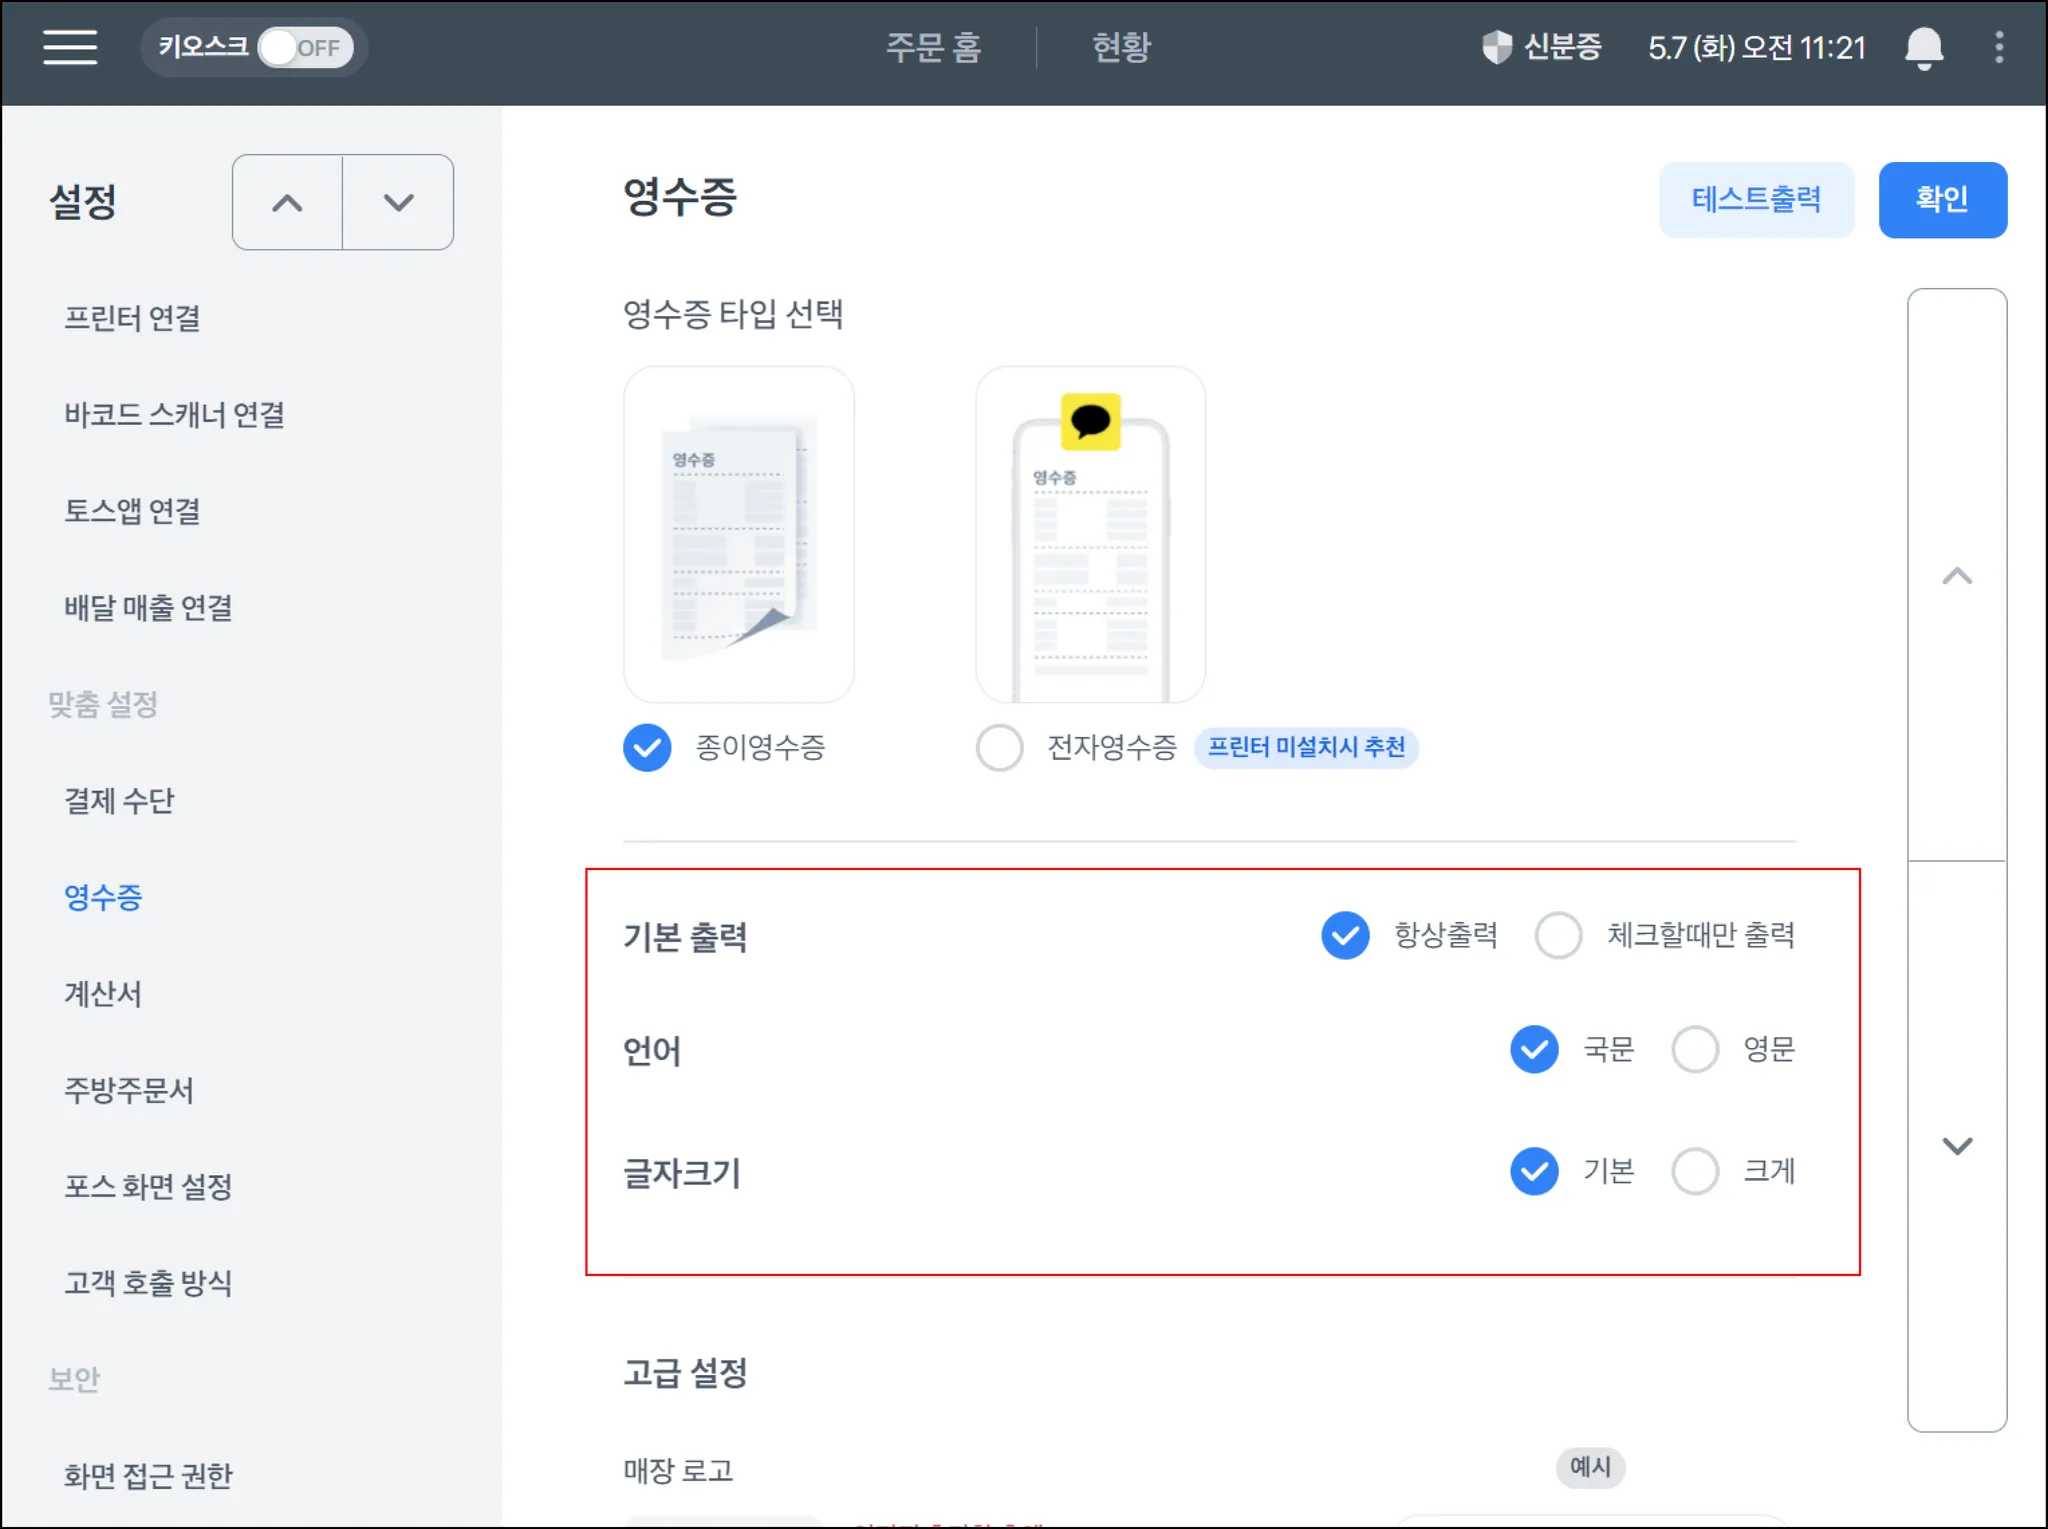The height and width of the screenshot is (1529, 2048).
Task: Click the settings up chevron button
Action: [287, 203]
